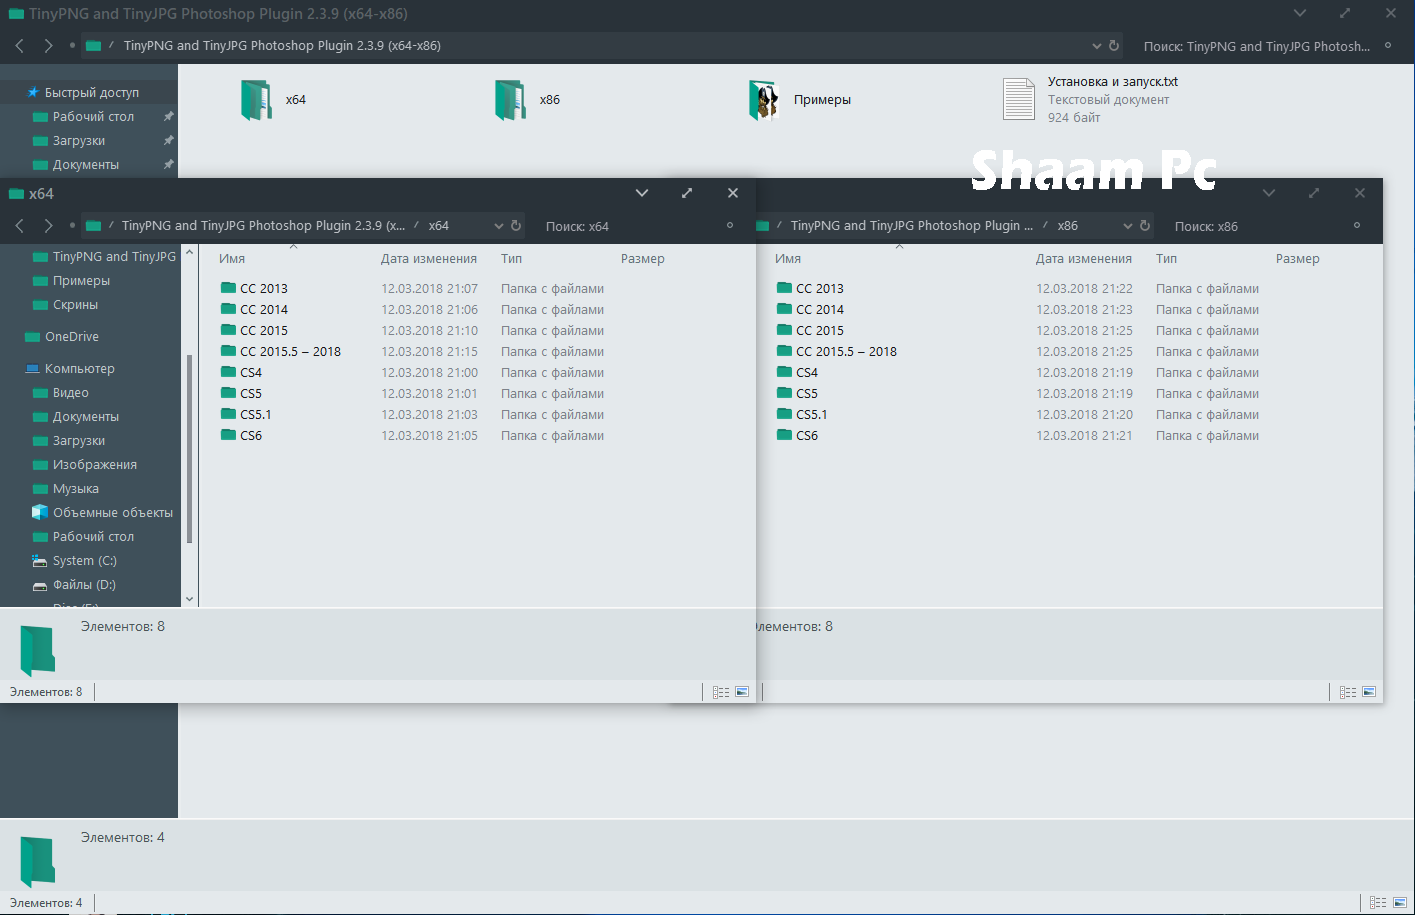Switch main window to details view
The width and height of the screenshot is (1415, 915).
1378,903
